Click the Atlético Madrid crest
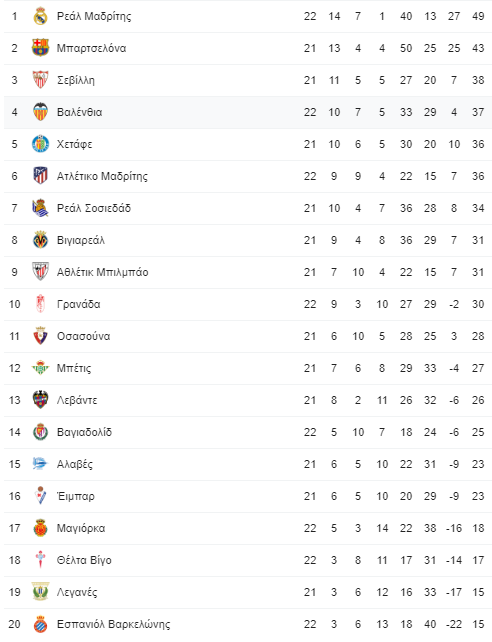This screenshot has height=642, width=492. coord(40,176)
